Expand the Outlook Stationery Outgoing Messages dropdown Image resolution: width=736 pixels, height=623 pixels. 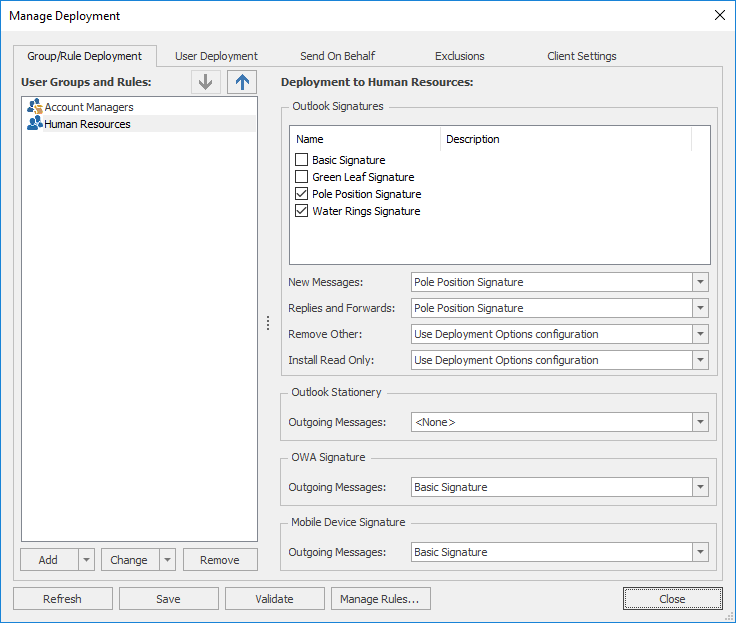click(x=700, y=422)
